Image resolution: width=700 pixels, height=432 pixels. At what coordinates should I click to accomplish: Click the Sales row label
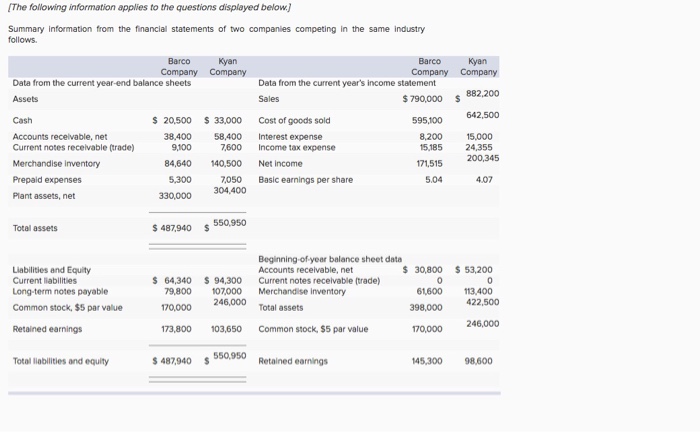point(269,99)
